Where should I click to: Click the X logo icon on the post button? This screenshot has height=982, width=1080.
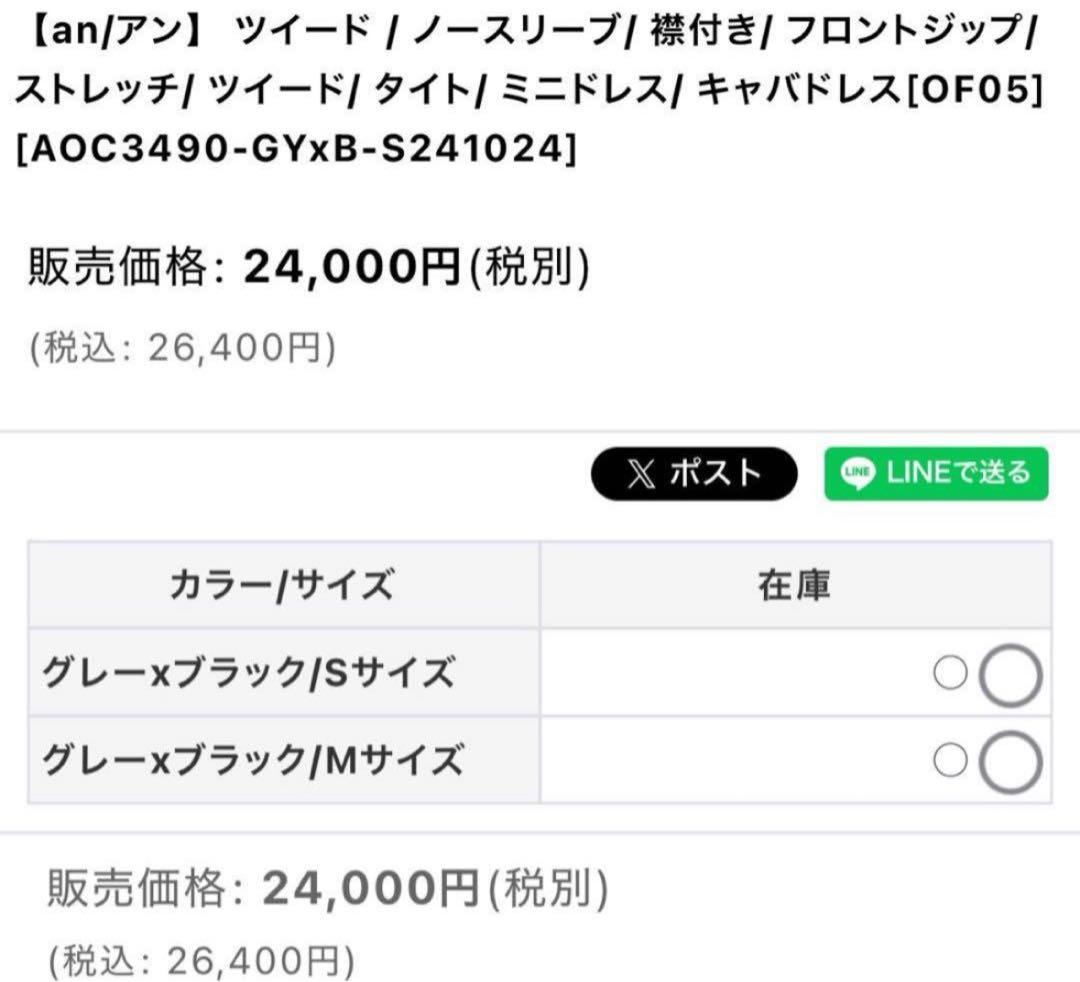[641, 474]
